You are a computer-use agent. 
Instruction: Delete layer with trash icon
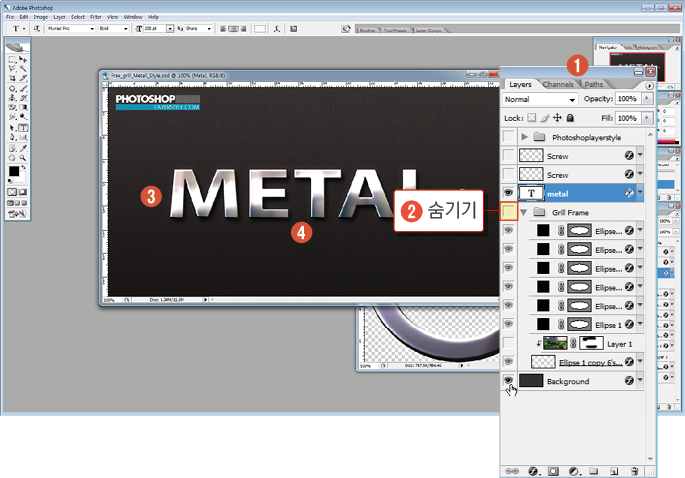pos(635,471)
